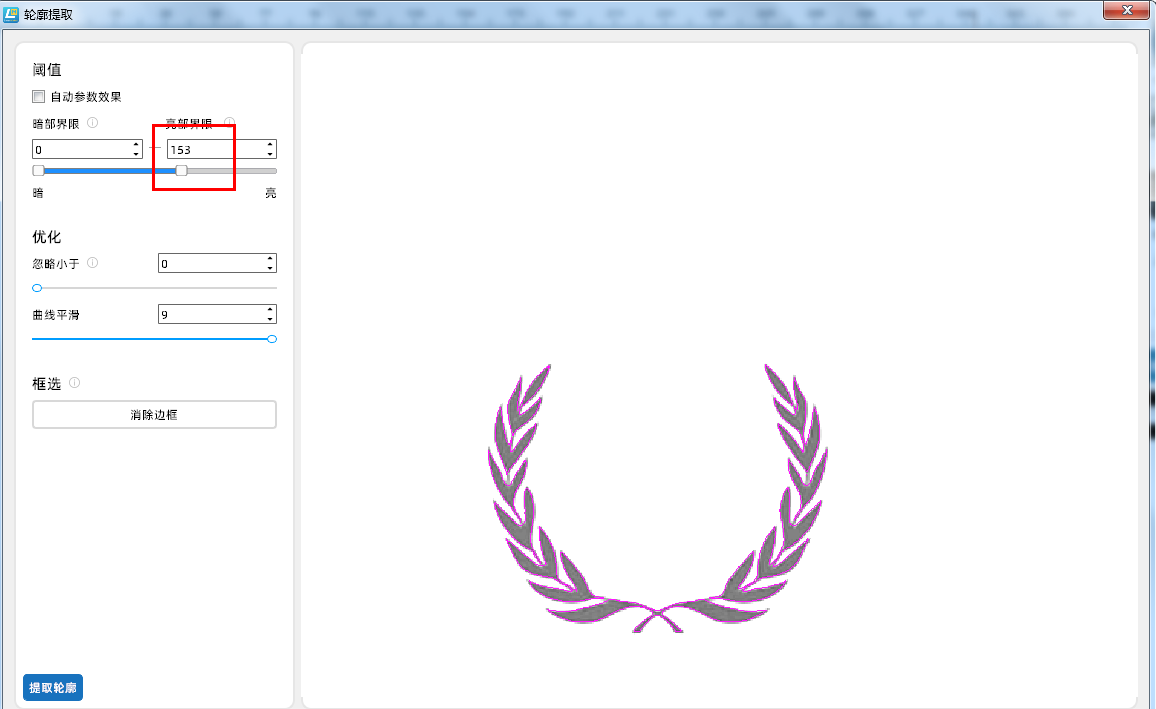Screen dimensions: 1156x709
Task: Decrease the 亮部界限 value with down arrow
Action: click(270, 154)
